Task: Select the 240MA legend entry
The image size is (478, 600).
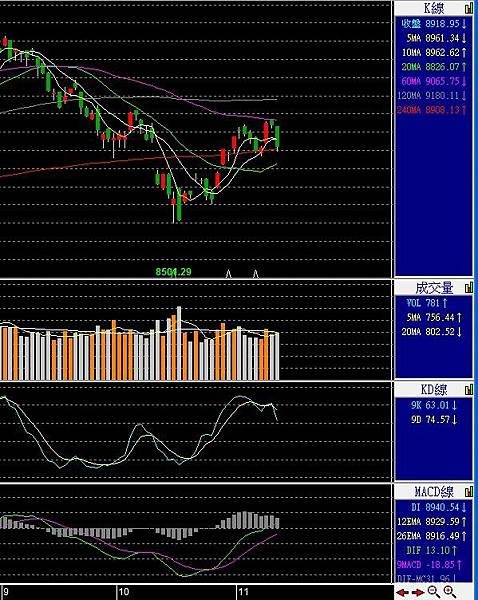Action: point(432,110)
